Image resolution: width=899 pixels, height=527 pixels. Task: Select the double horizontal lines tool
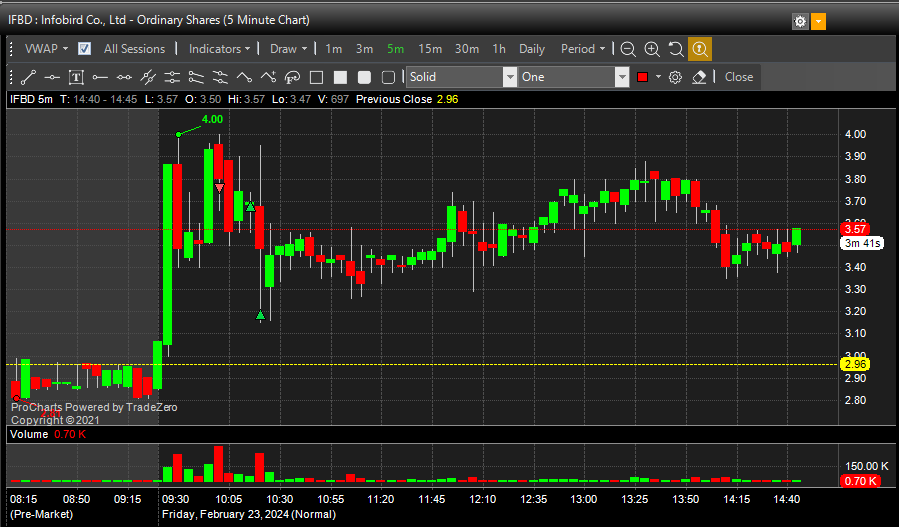click(x=172, y=77)
